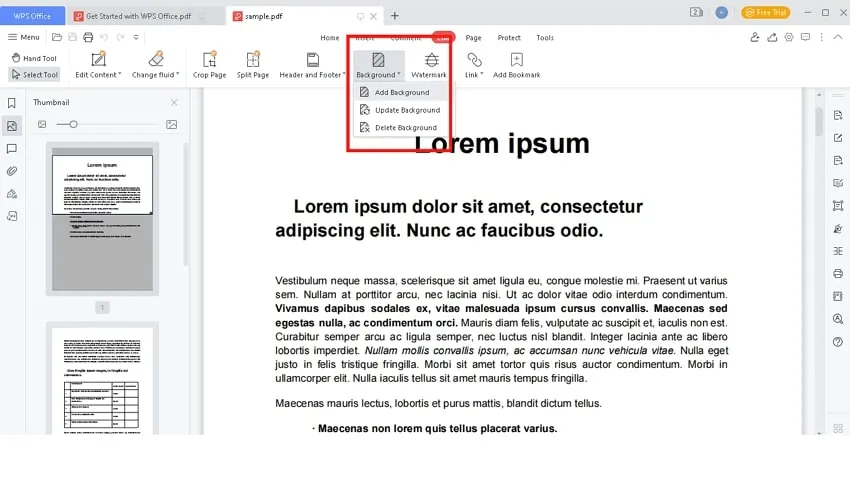Click the Redo arrow
The image size is (850, 483).
[x=120, y=37]
